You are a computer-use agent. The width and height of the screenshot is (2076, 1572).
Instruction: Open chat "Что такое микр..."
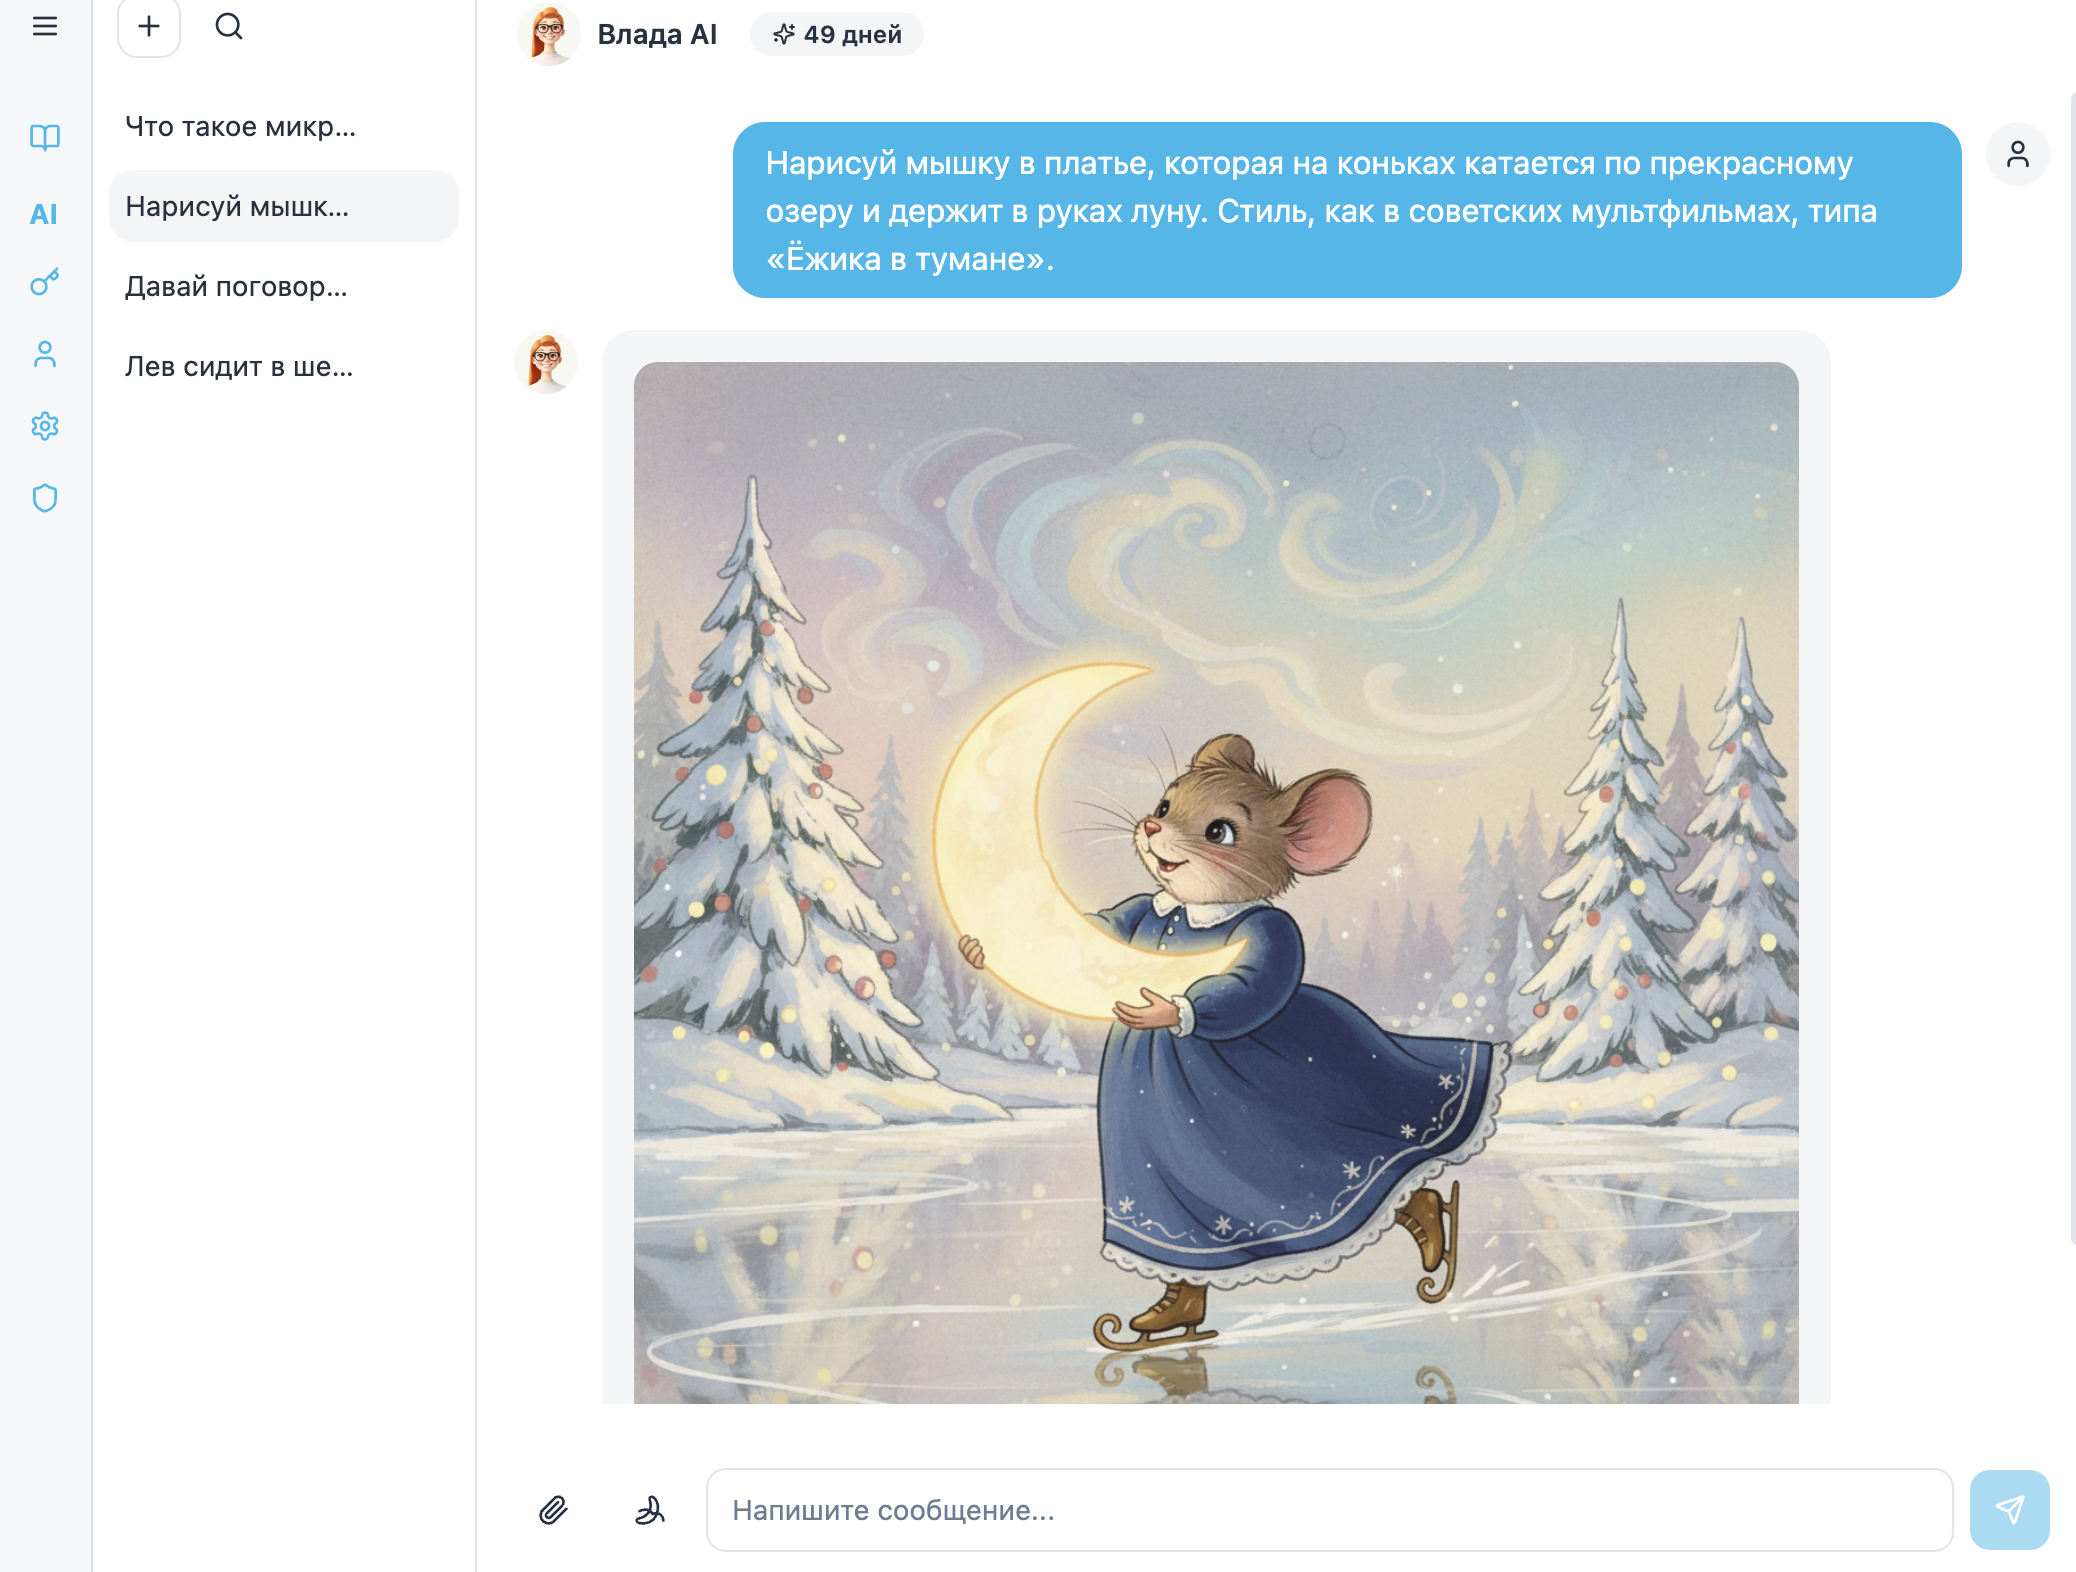pyautogui.click(x=240, y=127)
